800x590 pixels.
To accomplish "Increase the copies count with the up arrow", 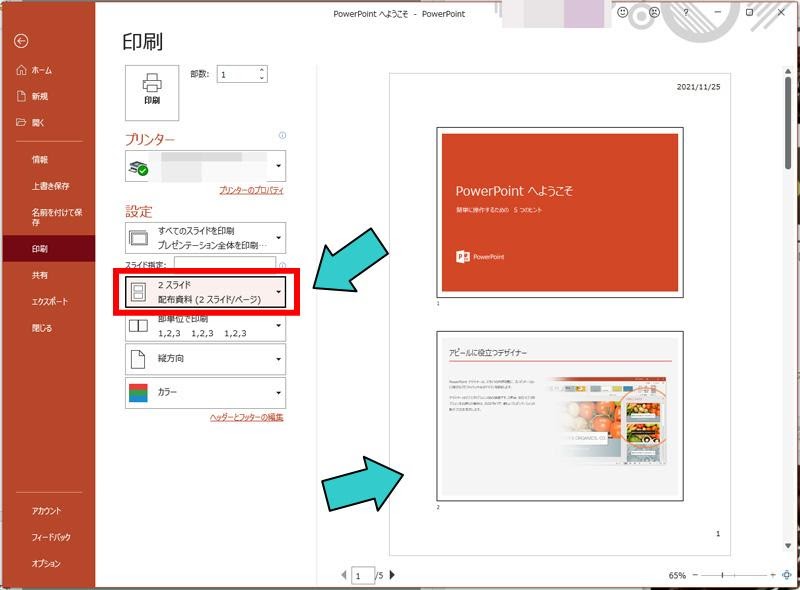I will (x=262, y=70).
